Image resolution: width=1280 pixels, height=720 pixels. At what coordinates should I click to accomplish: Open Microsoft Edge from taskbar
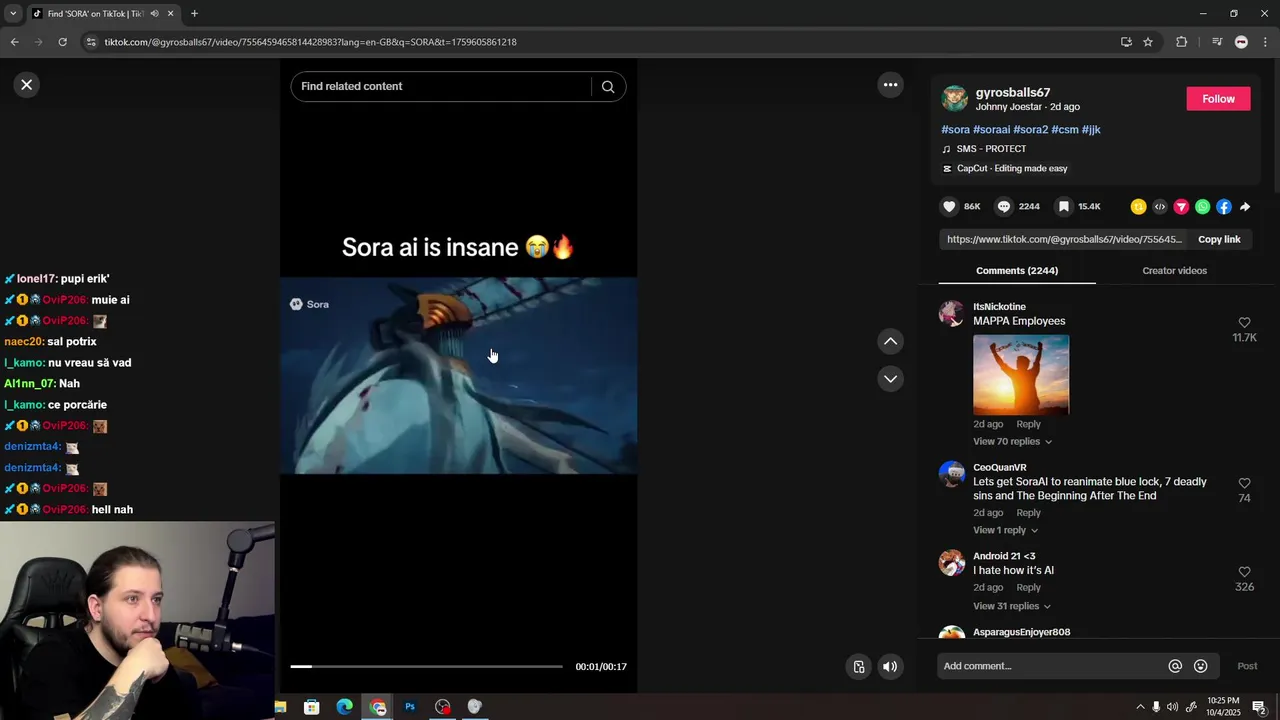tap(344, 707)
